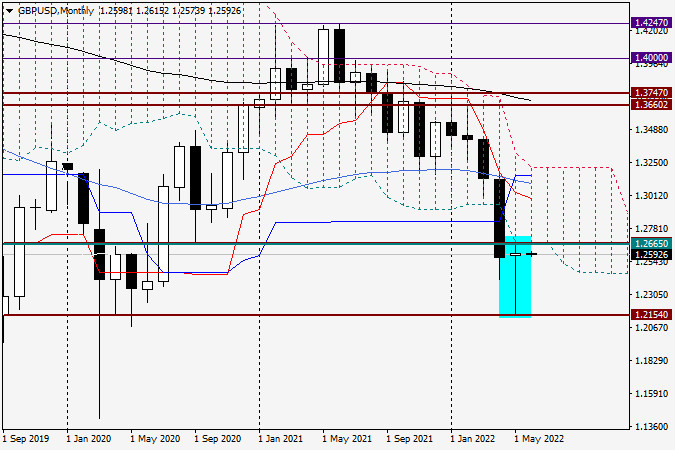Click the 1 May 2021 date label
675x450 pixels.
tap(347, 439)
